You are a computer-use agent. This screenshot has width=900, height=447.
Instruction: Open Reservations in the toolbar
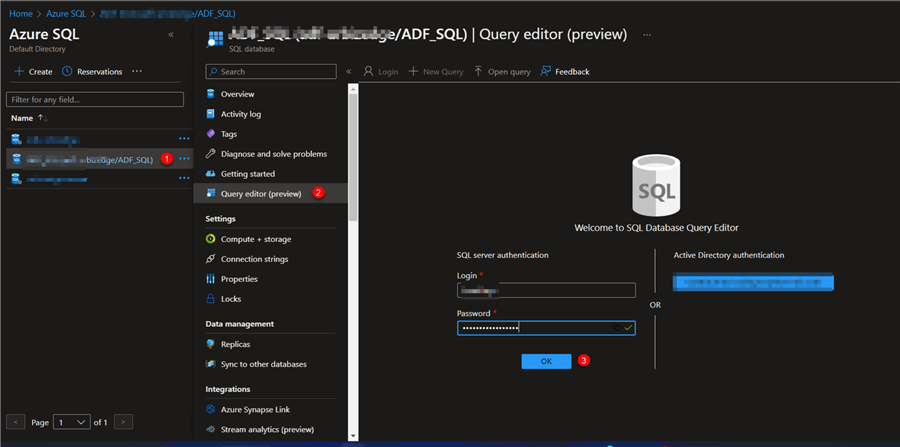point(92,72)
